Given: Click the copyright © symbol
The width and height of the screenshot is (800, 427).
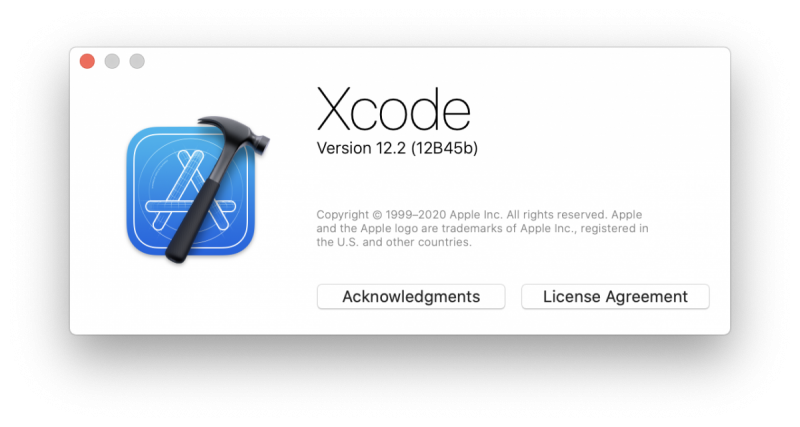Looking at the screenshot, I should coord(377,215).
